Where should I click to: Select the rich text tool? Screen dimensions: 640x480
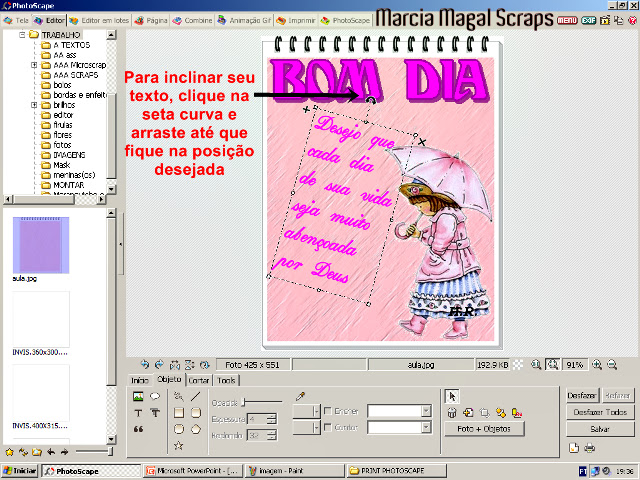155,413
